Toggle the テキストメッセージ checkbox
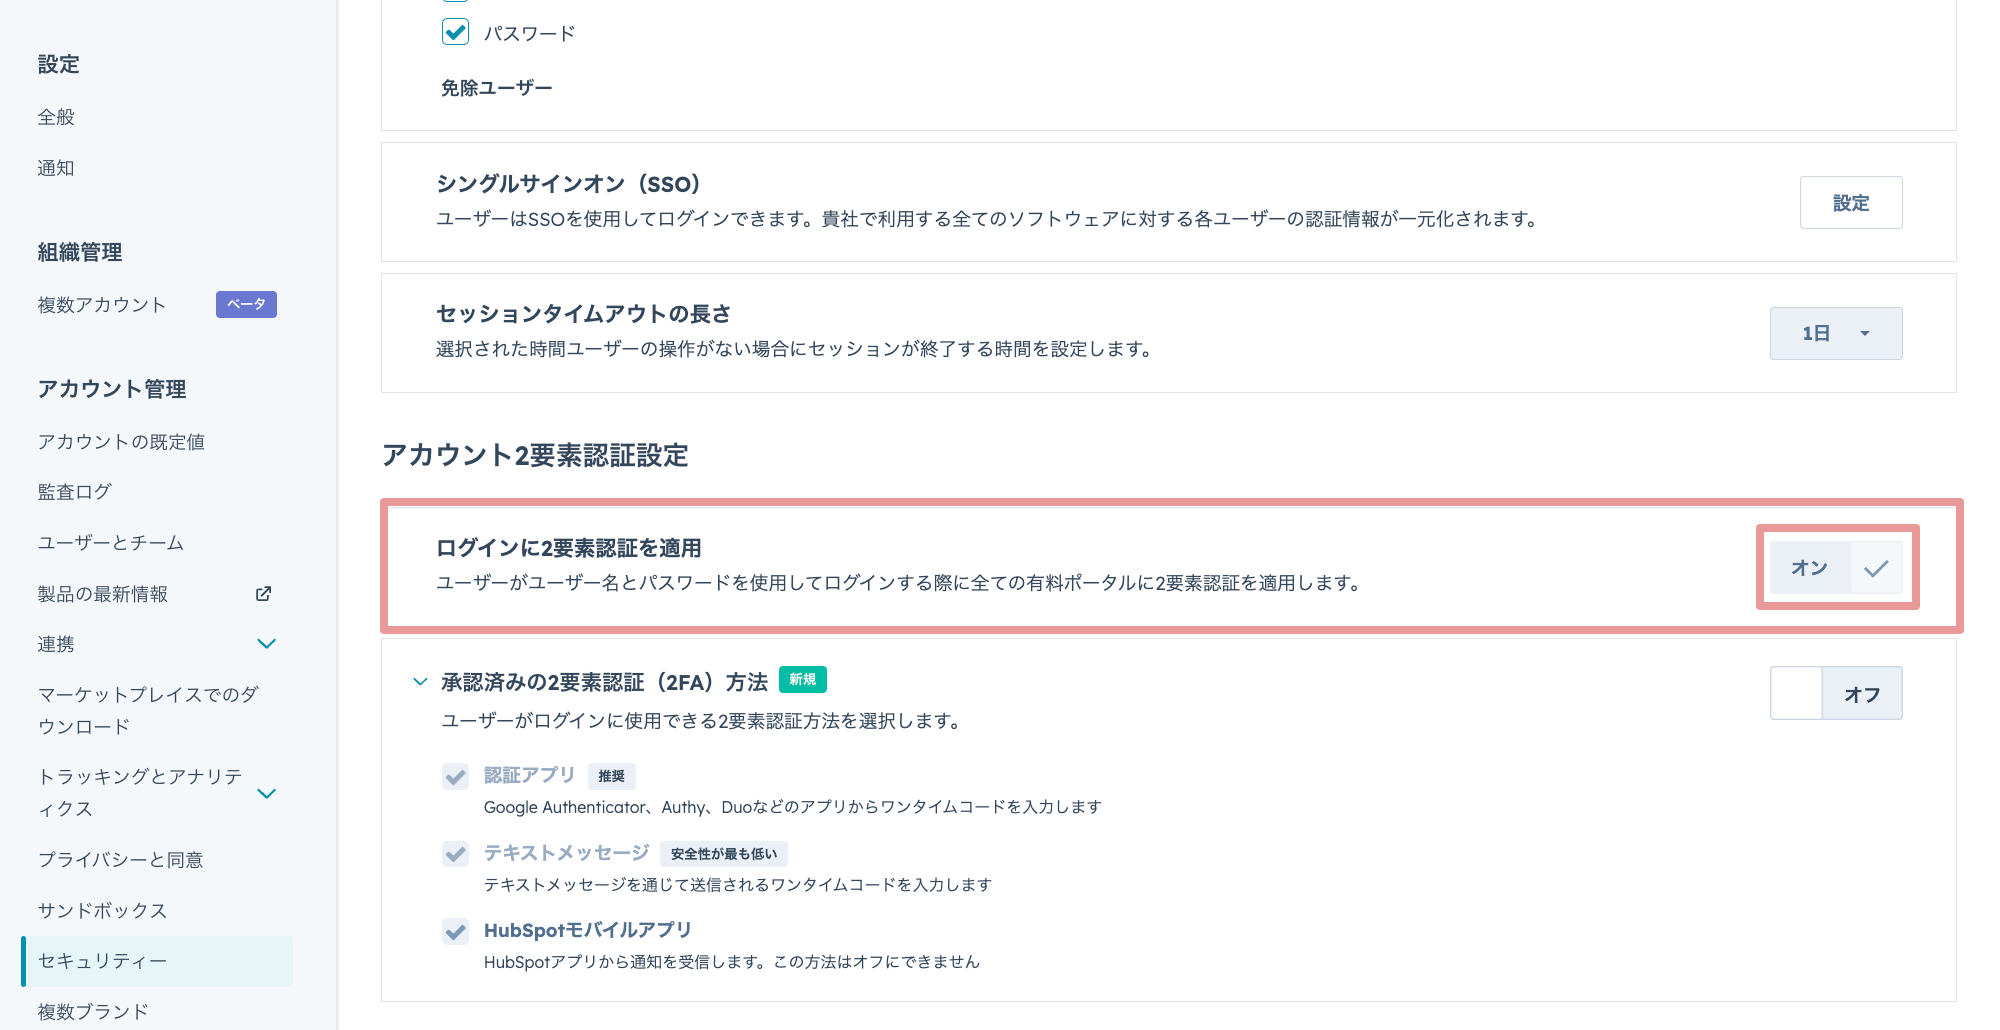The width and height of the screenshot is (2000, 1030). click(x=456, y=854)
